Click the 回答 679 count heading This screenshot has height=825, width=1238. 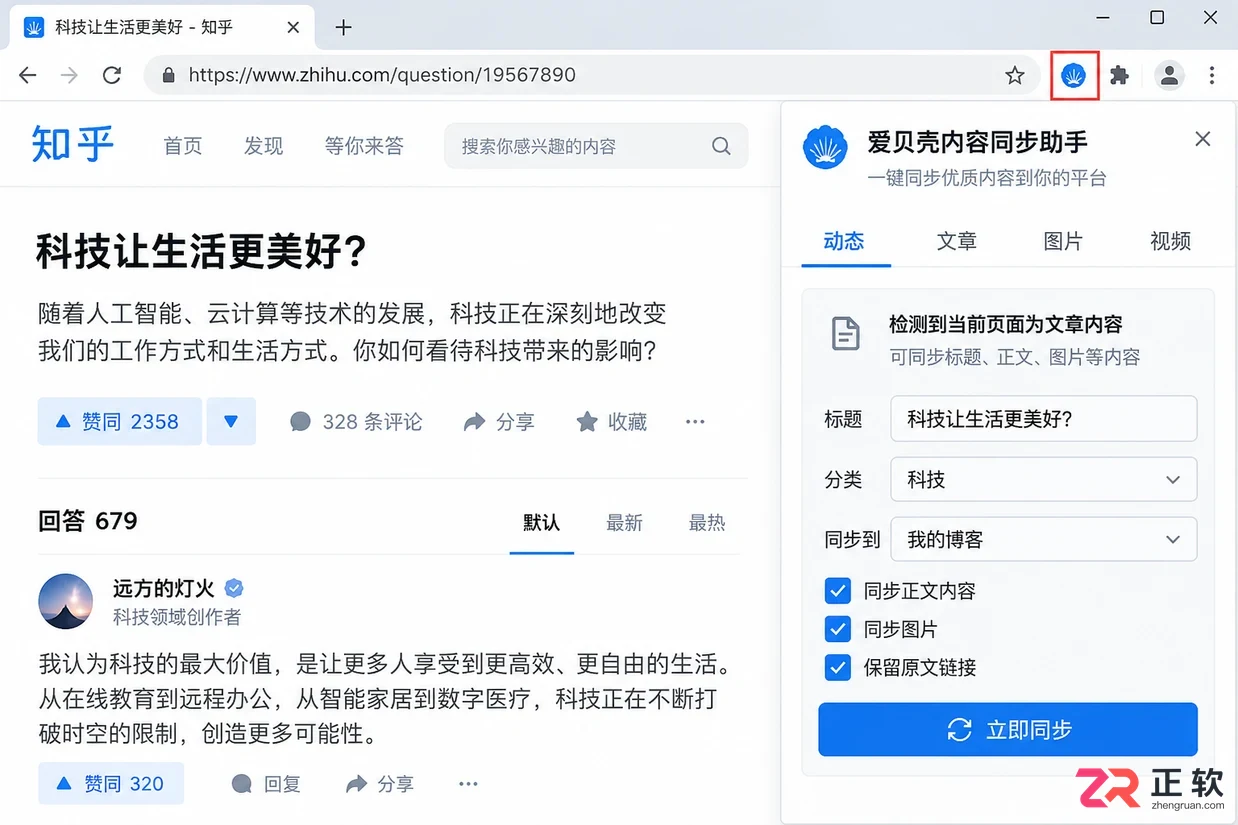[88, 521]
